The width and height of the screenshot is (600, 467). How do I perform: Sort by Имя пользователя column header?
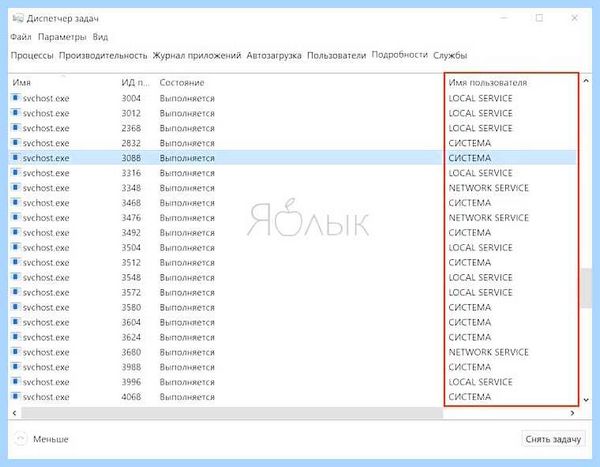488,83
